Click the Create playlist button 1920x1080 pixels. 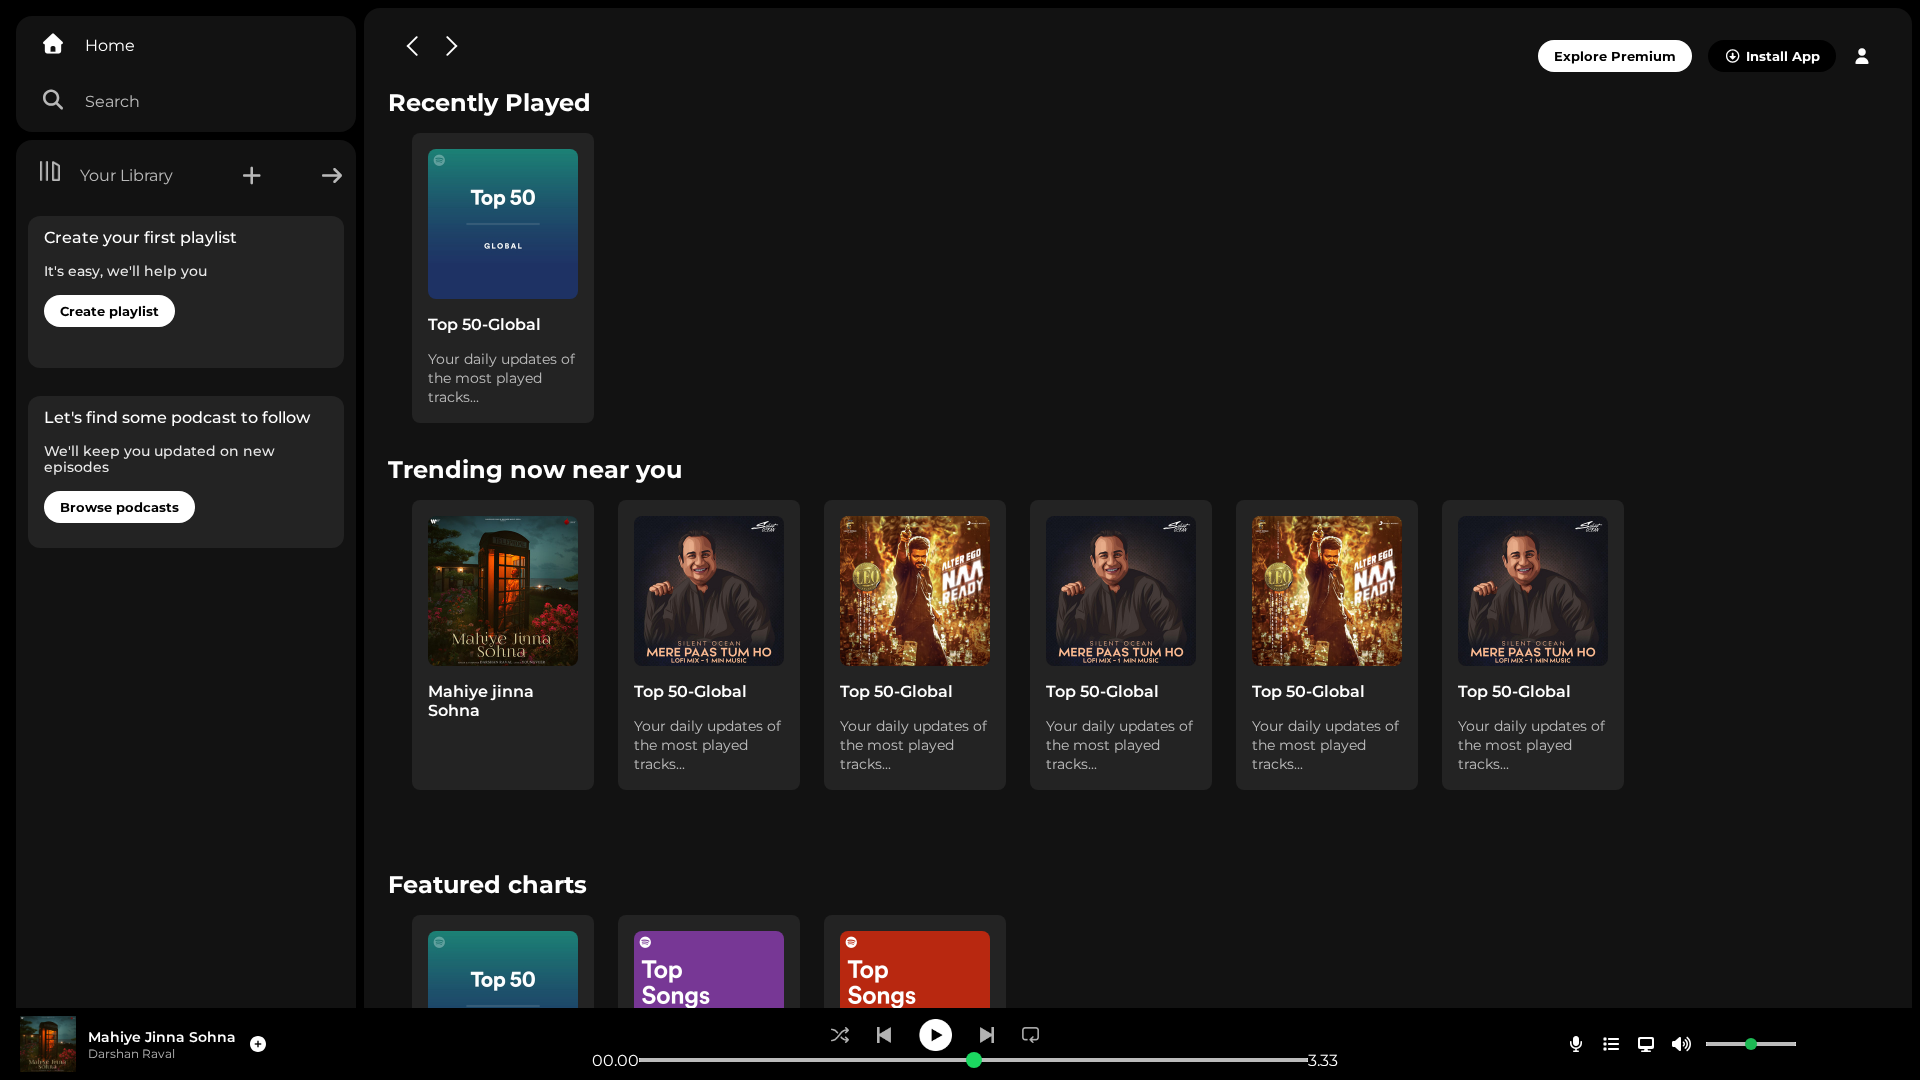pos(109,311)
